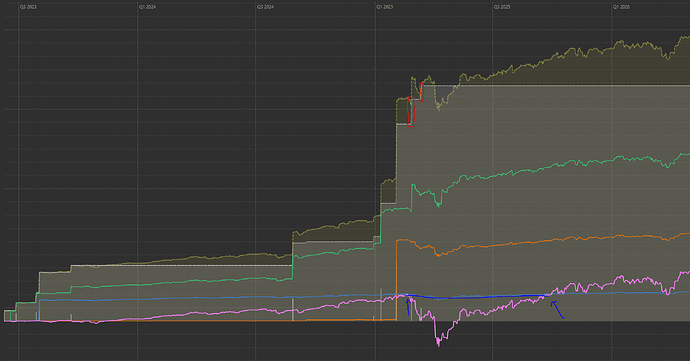Click the Q3 2023 time axis label

point(28,7)
